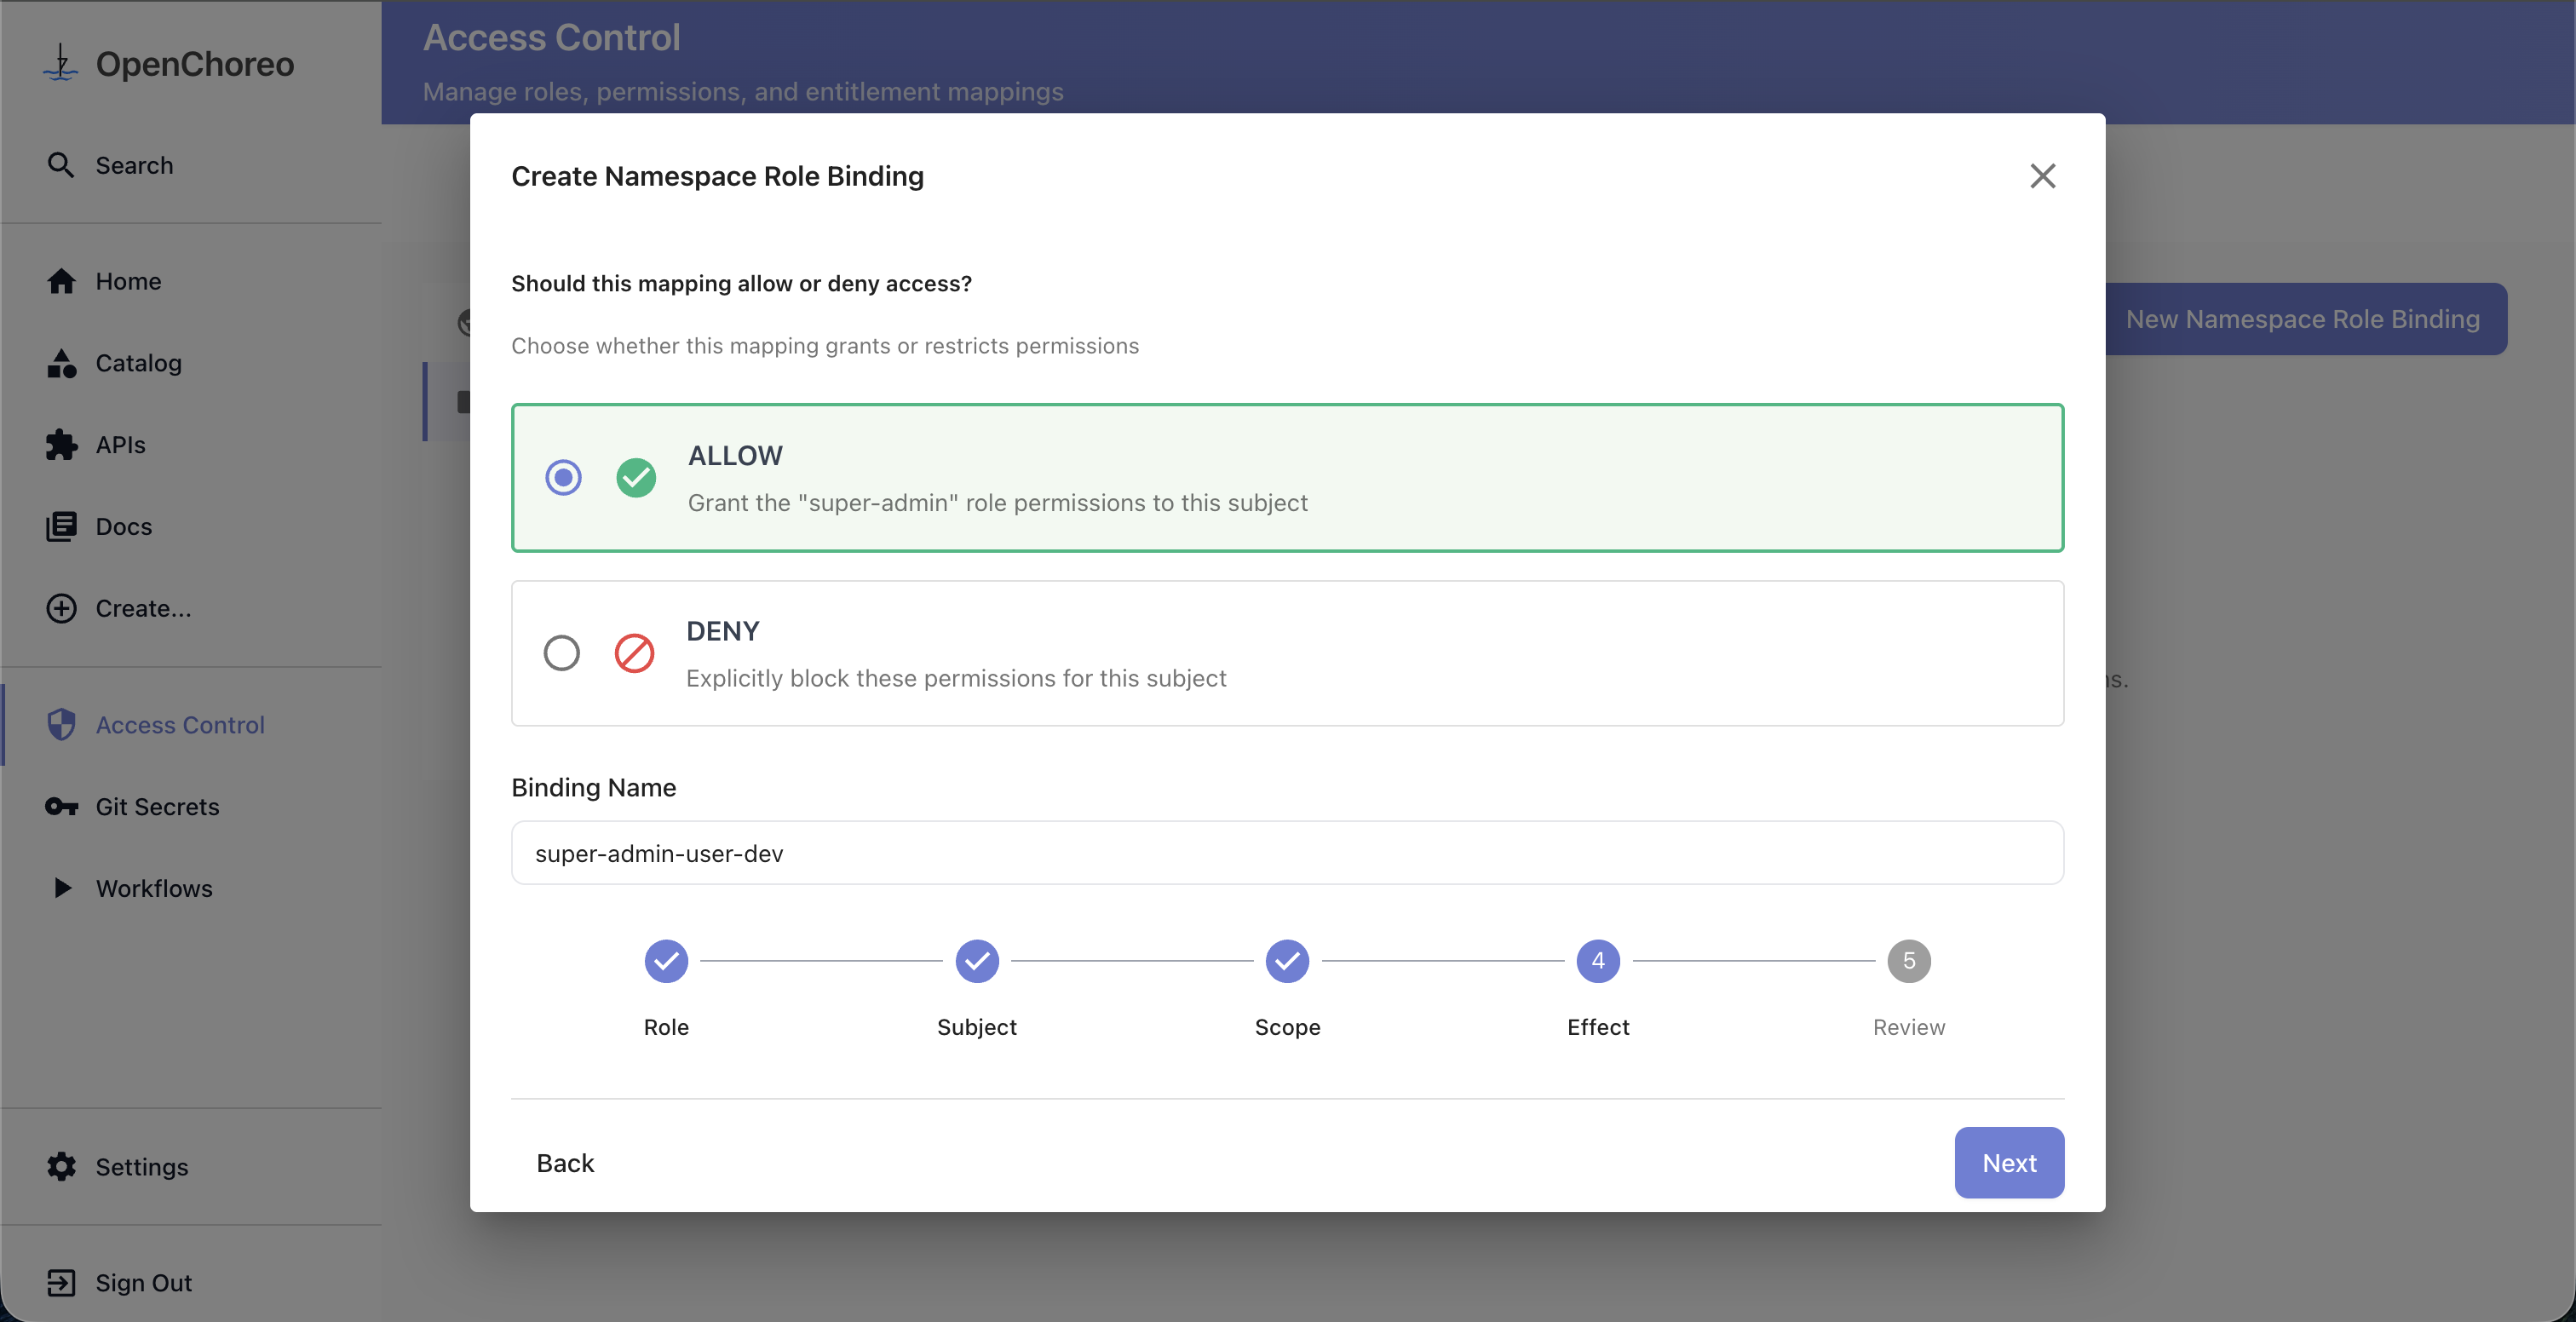Click the Next button
Image resolution: width=2576 pixels, height=1322 pixels.
(2008, 1163)
